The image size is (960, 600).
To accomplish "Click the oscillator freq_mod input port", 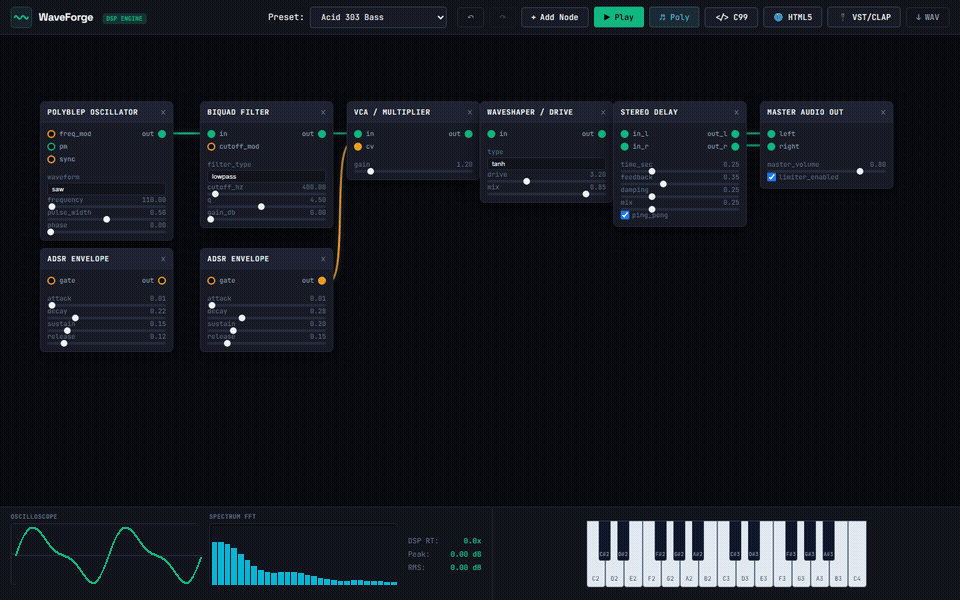I will 51,134.
